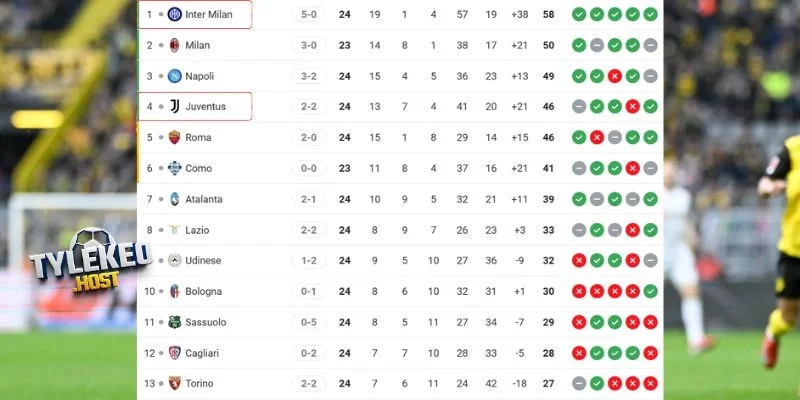The image size is (800, 400).
Task: Click Milan's last green win form indicator
Action: pyautogui.click(x=633, y=45)
